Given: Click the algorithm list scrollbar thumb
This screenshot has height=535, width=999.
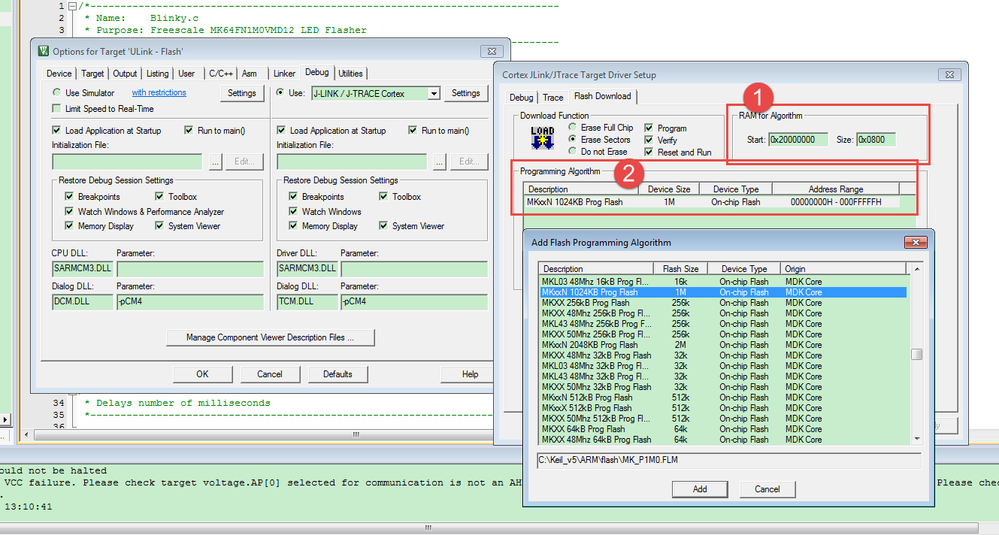Looking at the screenshot, I should (917, 354).
